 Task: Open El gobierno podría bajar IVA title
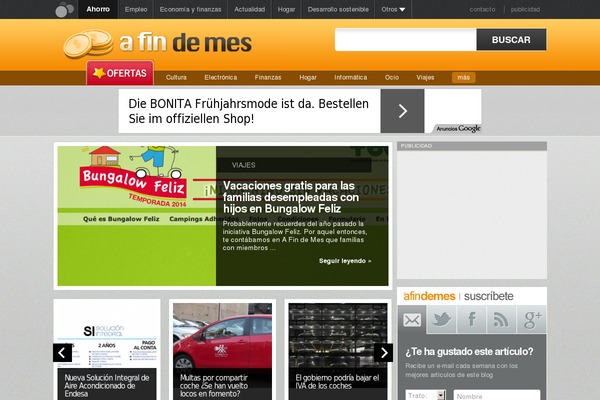point(337,382)
